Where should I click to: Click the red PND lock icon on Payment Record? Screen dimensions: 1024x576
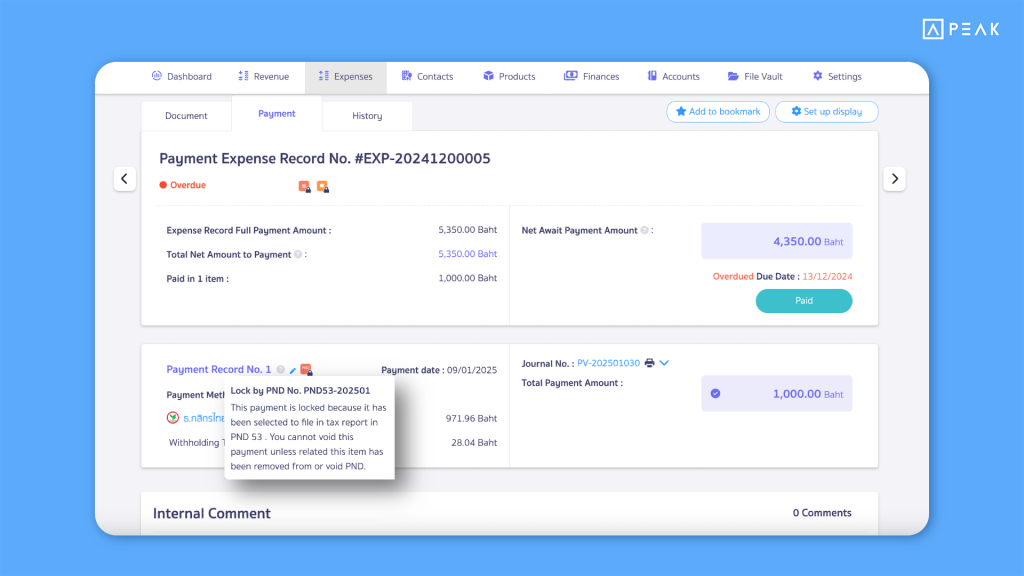[307, 368]
